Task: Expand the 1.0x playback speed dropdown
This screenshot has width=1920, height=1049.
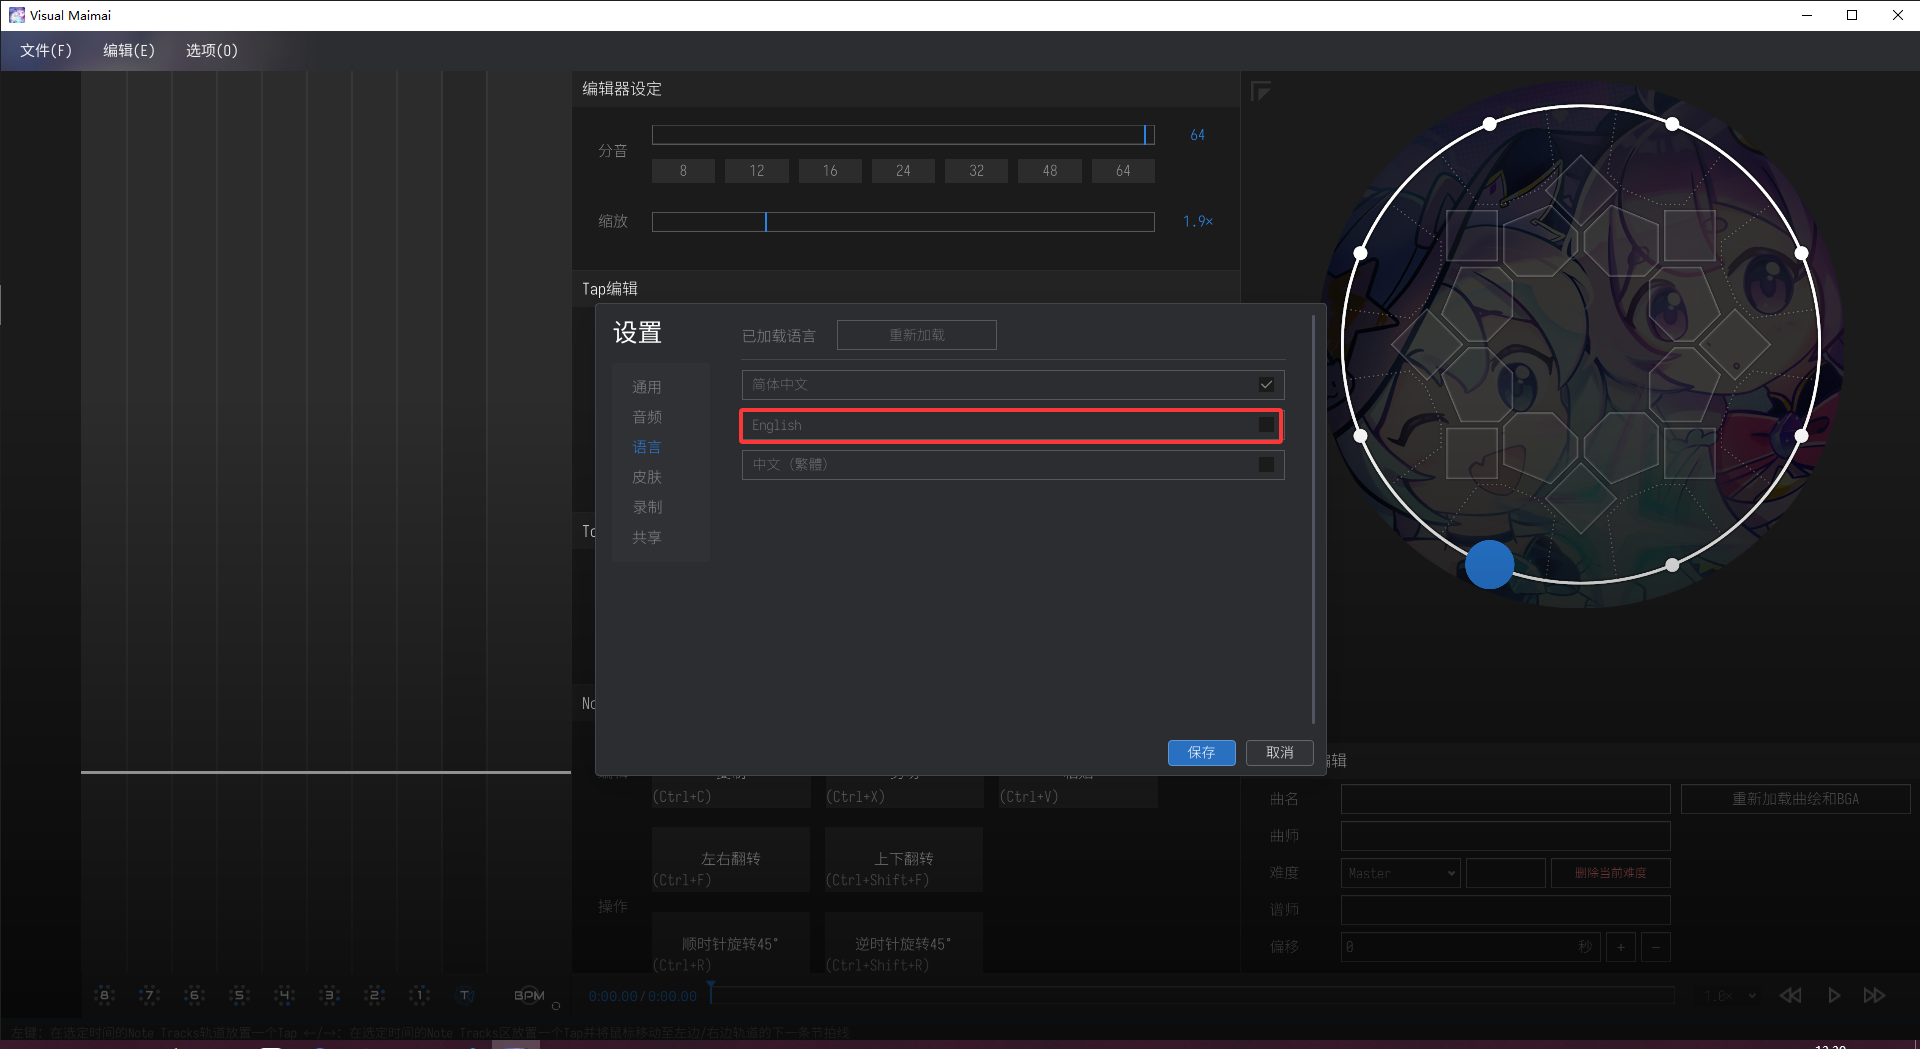Action: pos(1731,996)
